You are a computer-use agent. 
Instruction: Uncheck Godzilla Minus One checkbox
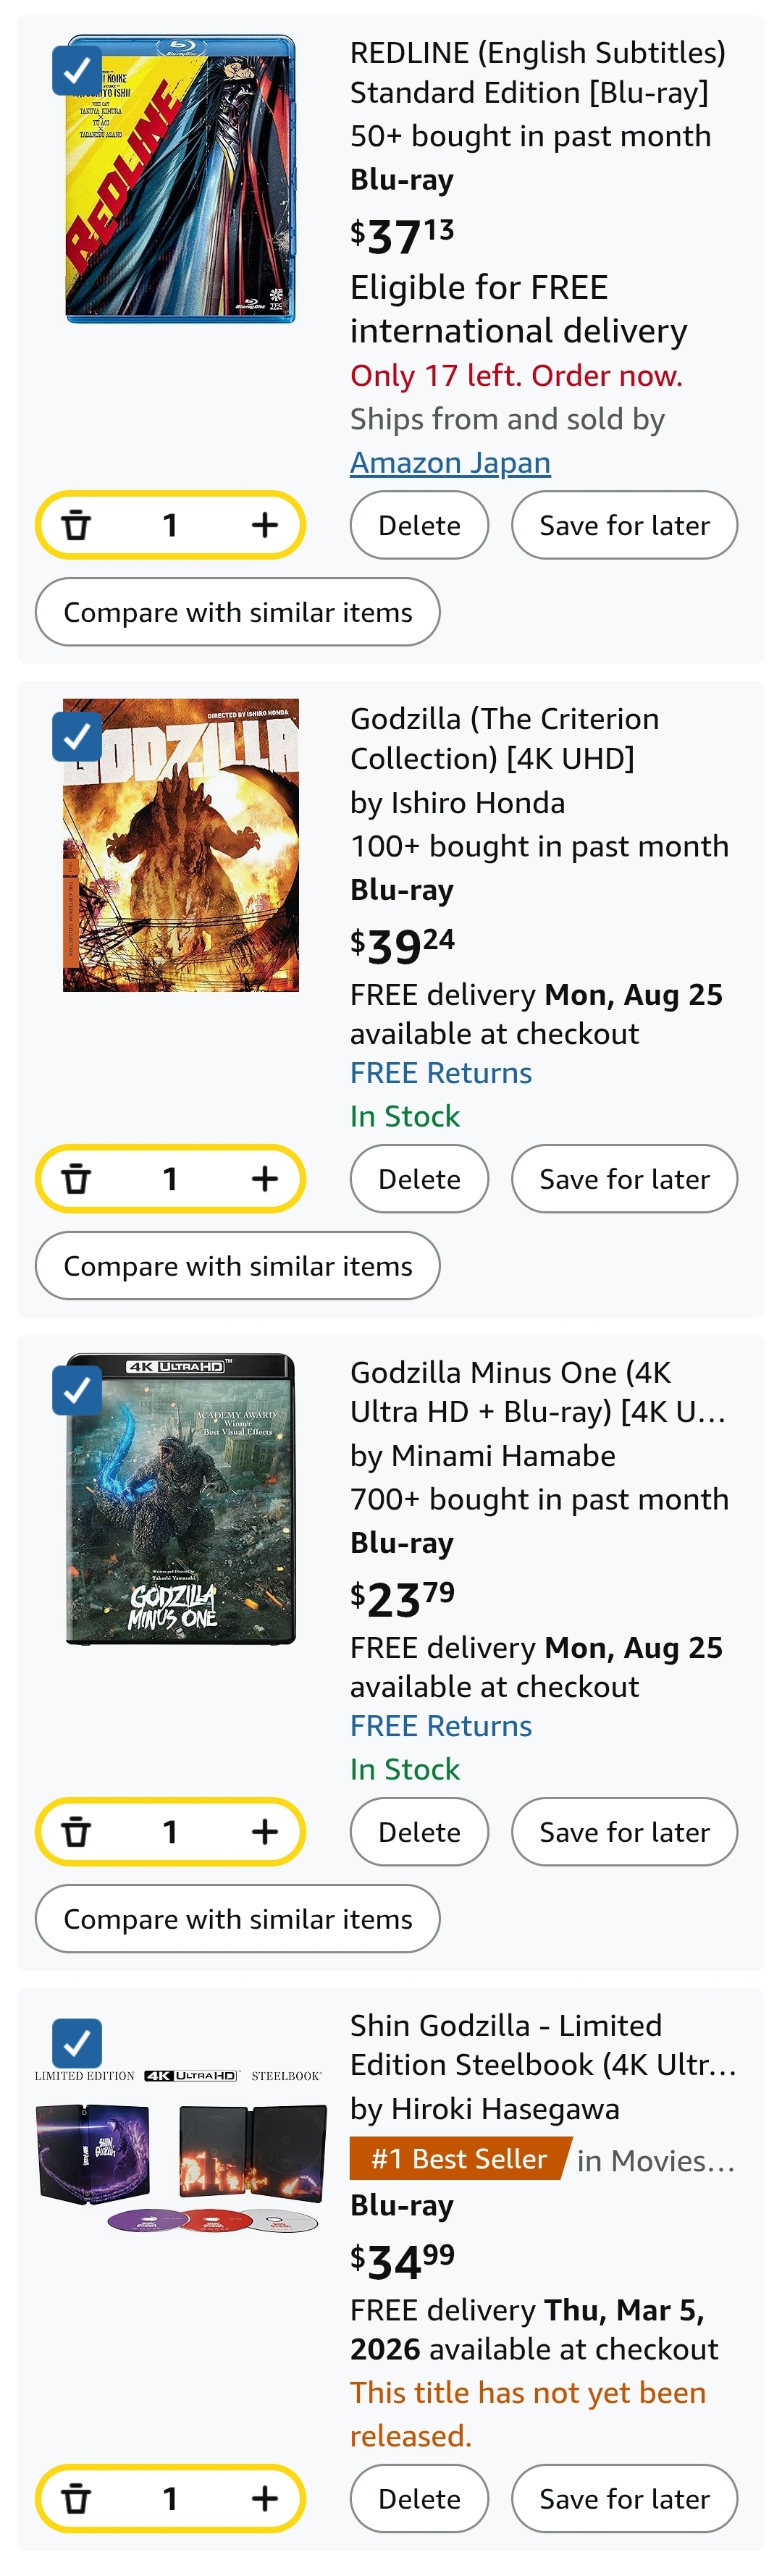click(x=77, y=1390)
